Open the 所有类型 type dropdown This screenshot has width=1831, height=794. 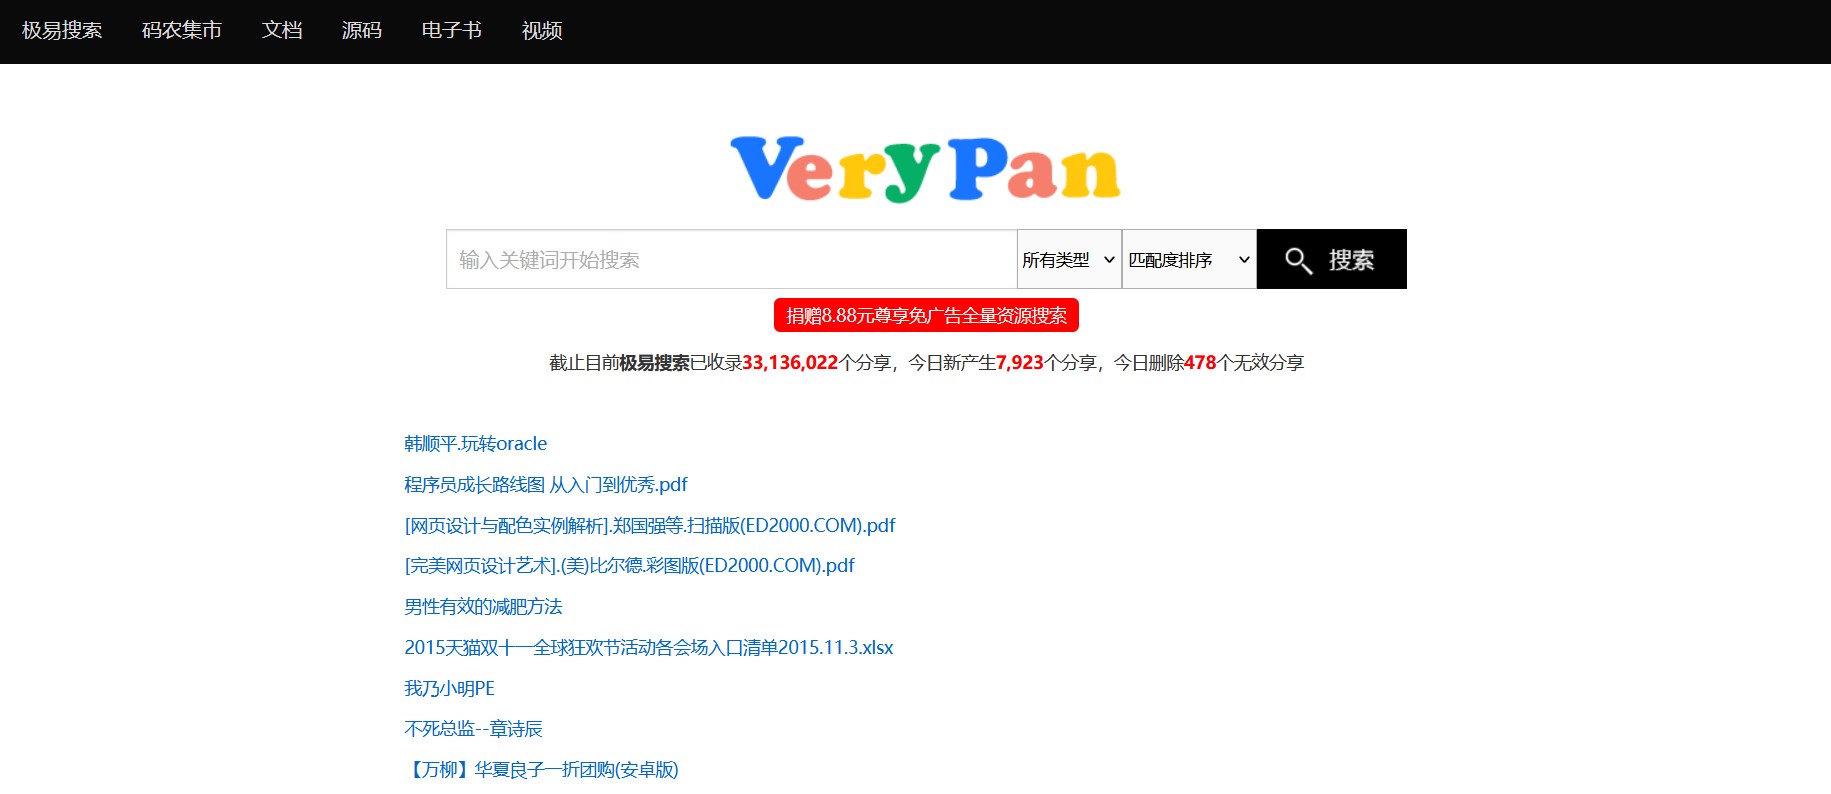pos(1069,259)
